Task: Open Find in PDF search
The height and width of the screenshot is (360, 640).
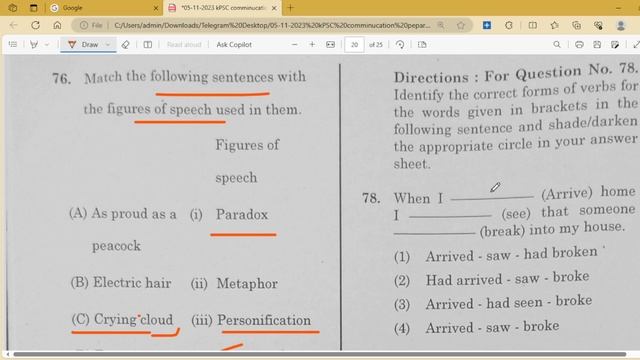Action: coord(557,44)
